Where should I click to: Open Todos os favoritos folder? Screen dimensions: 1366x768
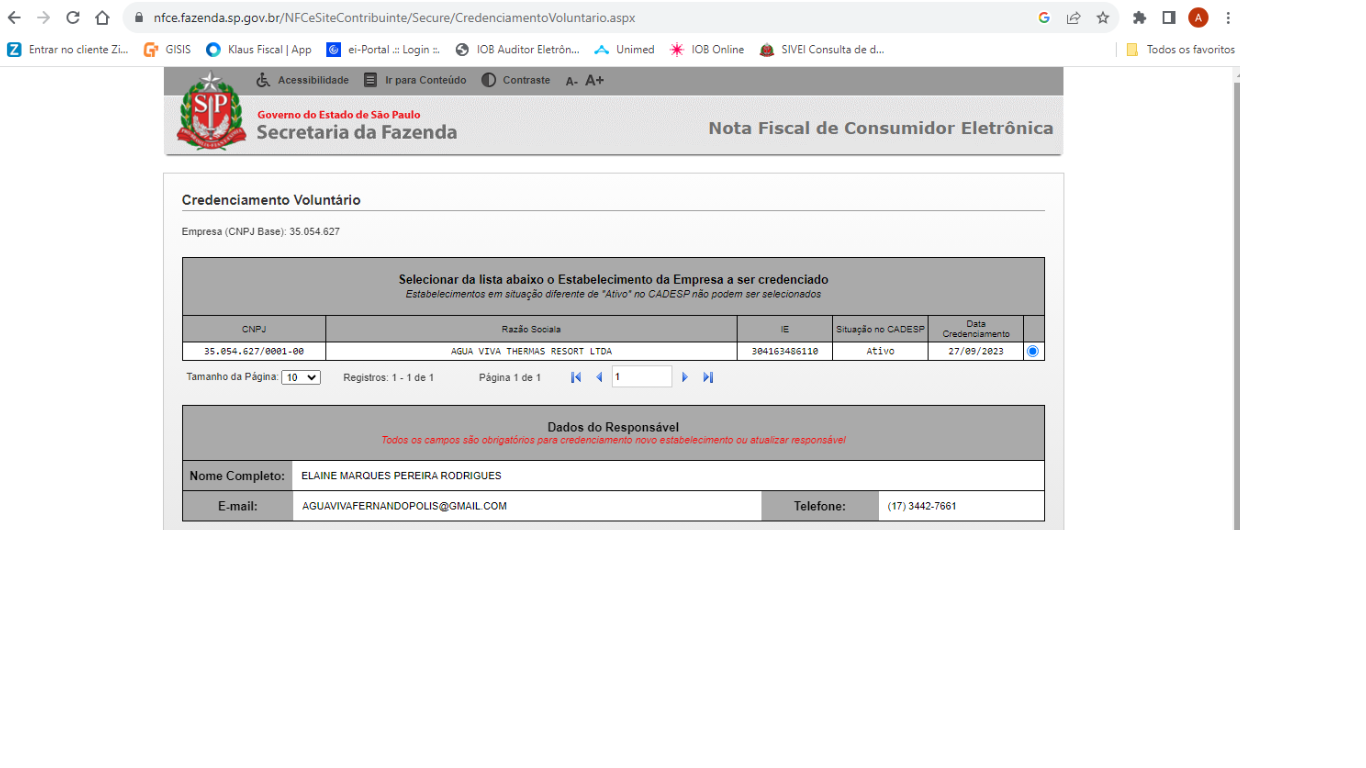tap(1180, 49)
